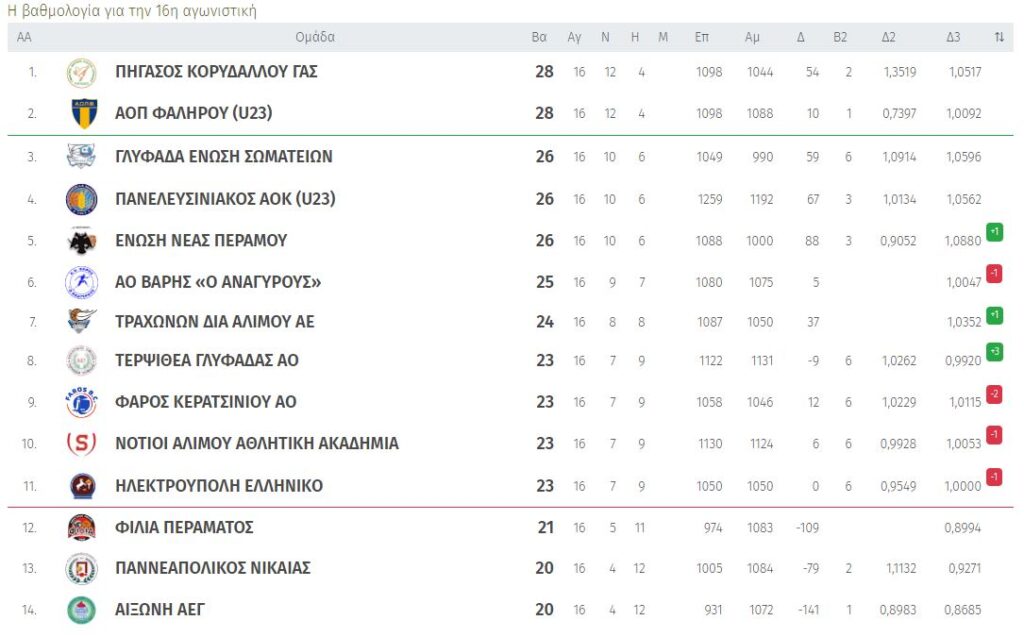Sort standings by the Ομάδα column header
Image resolution: width=1024 pixels, height=637 pixels.
[x=315, y=38]
